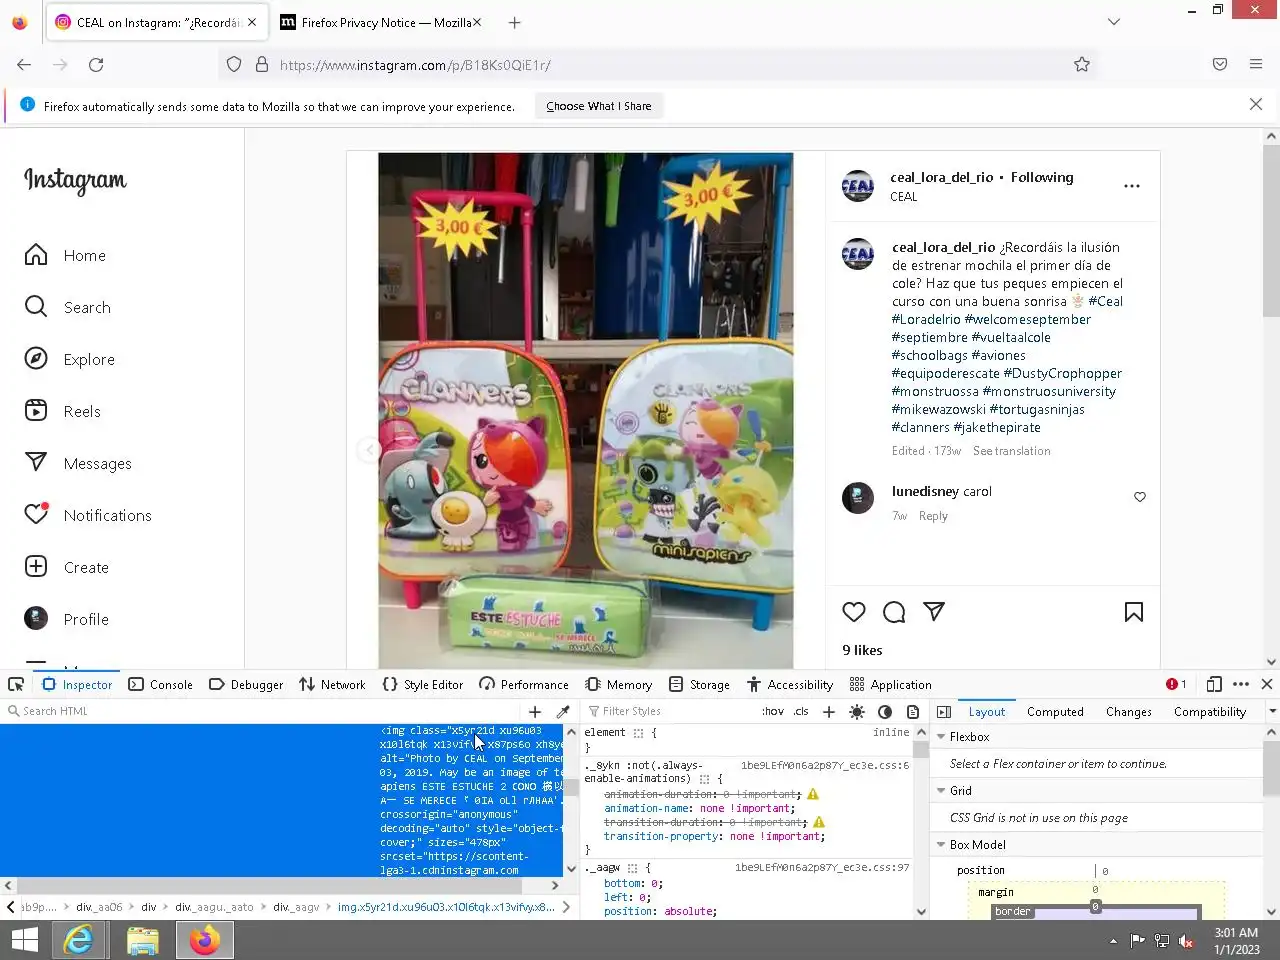The image size is (1280, 960).
Task: Open the Performance tab
Action: [x=524, y=685]
